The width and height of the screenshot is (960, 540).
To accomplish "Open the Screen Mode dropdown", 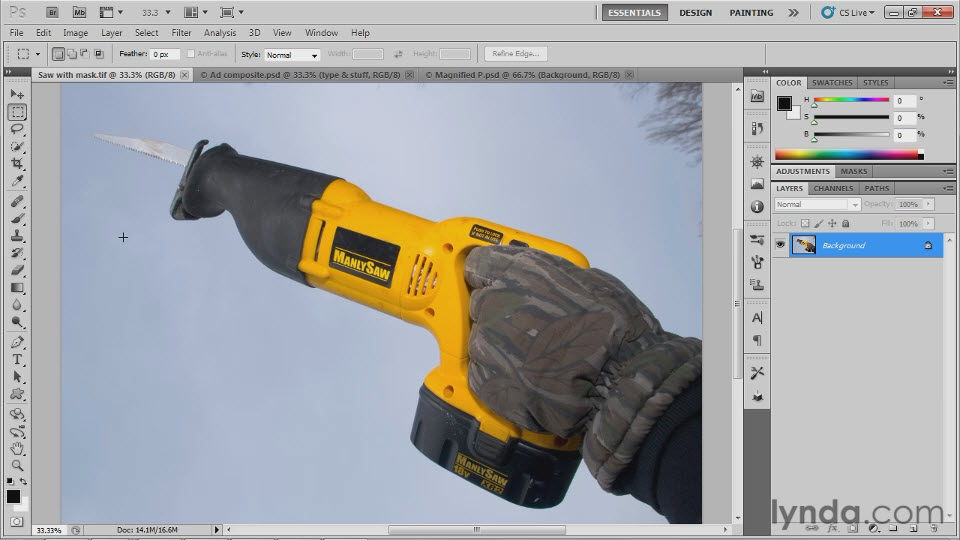I will point(231,12).
